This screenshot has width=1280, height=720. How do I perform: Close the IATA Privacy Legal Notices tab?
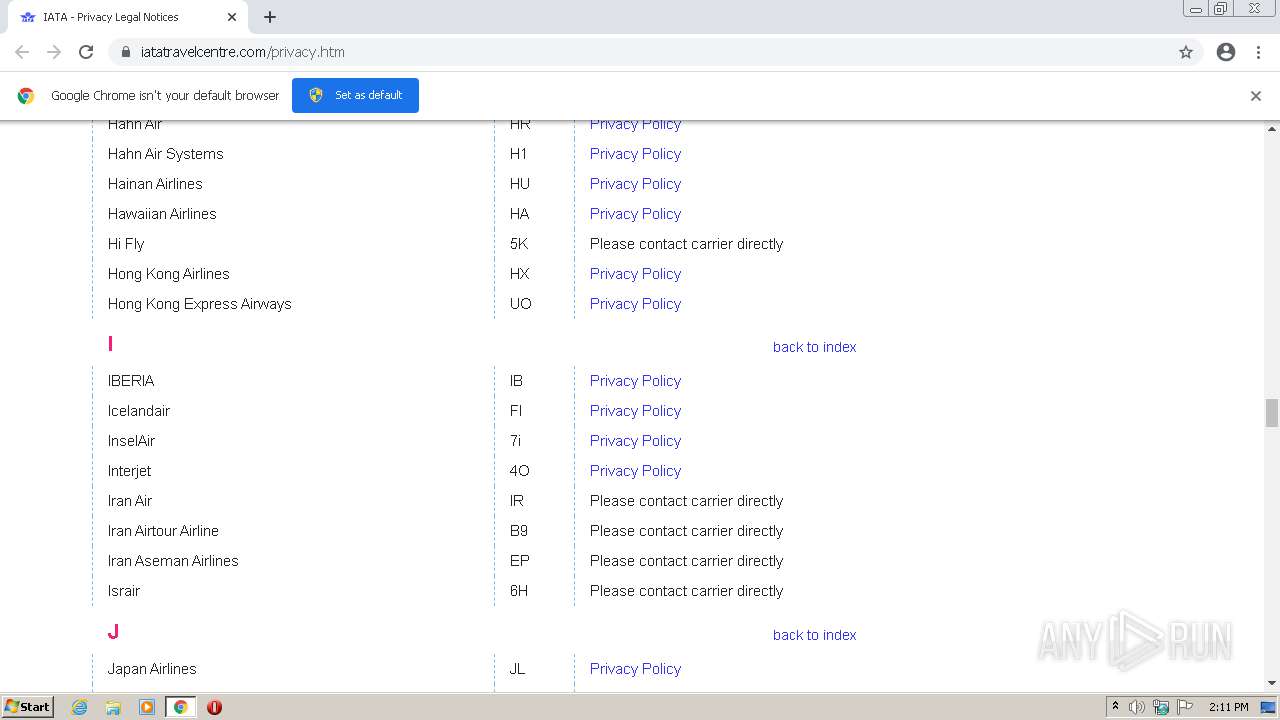click(232, 17)
